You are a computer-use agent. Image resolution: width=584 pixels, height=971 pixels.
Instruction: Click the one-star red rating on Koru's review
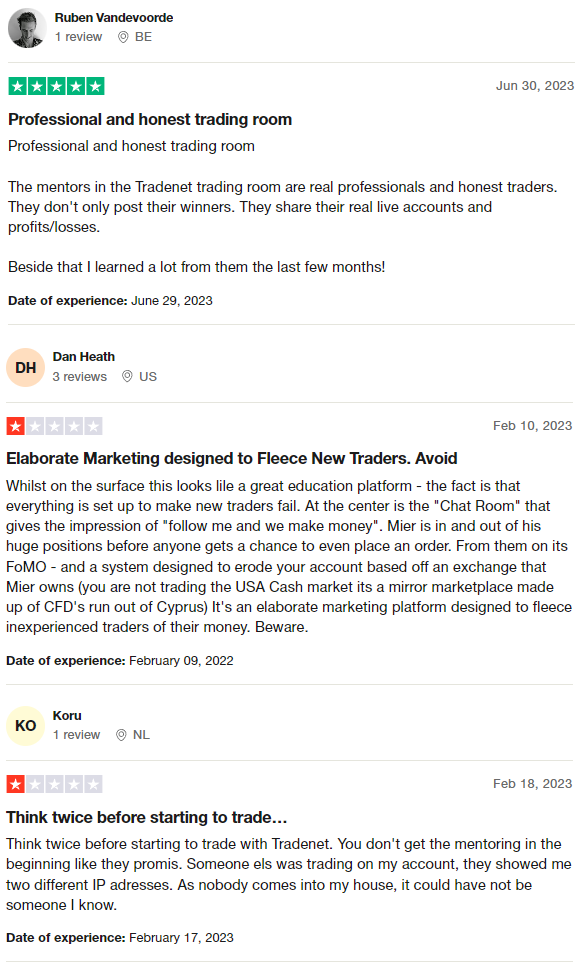(54, 784)
